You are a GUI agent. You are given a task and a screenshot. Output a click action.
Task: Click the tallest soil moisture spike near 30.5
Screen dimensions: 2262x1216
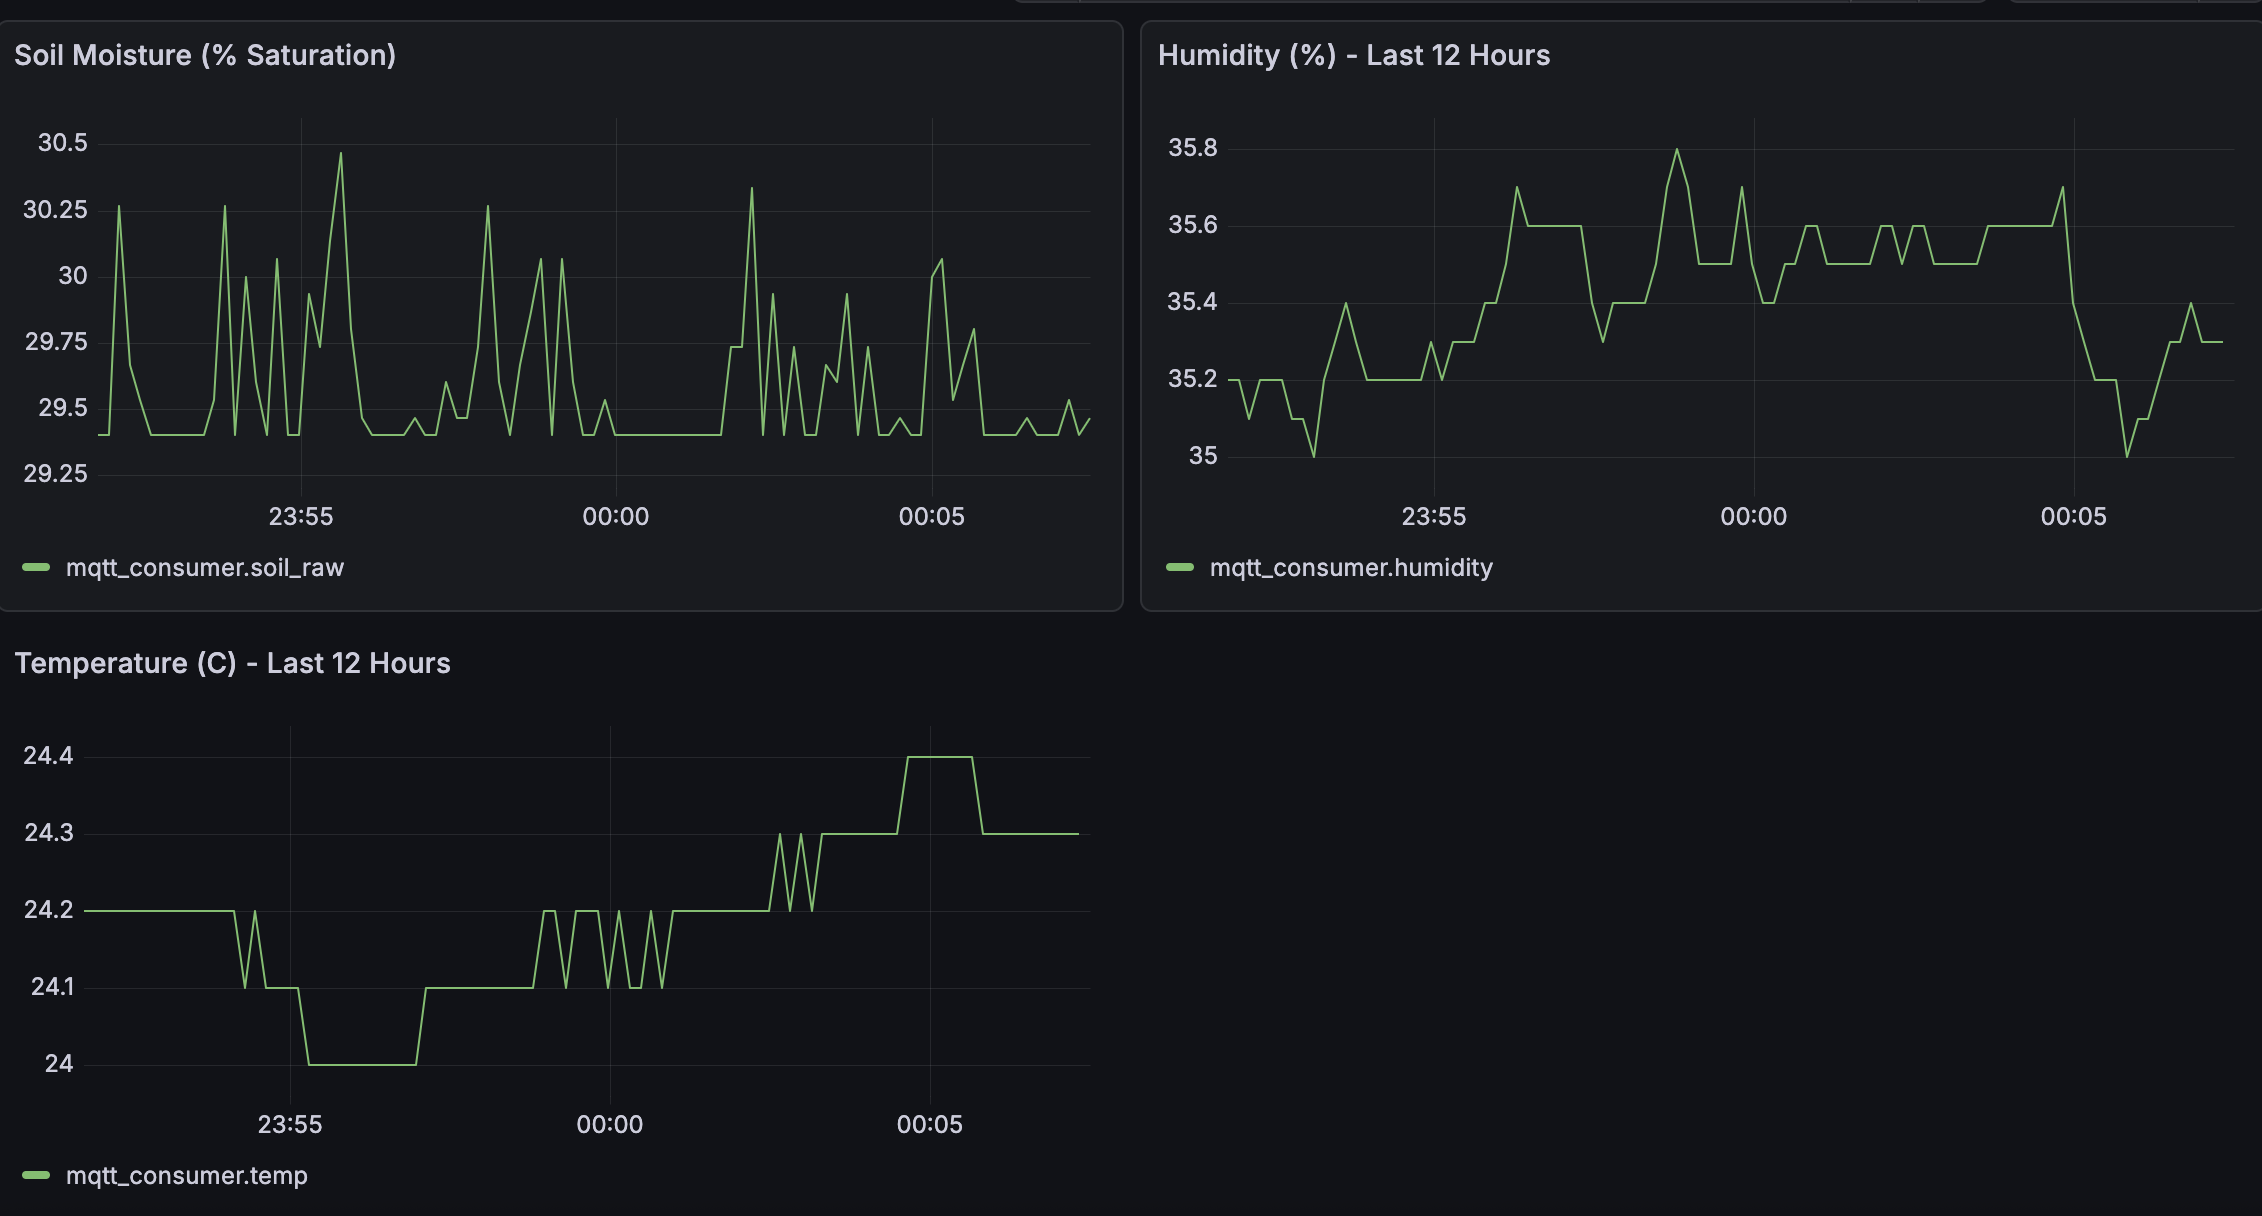[x=341, y=154]
